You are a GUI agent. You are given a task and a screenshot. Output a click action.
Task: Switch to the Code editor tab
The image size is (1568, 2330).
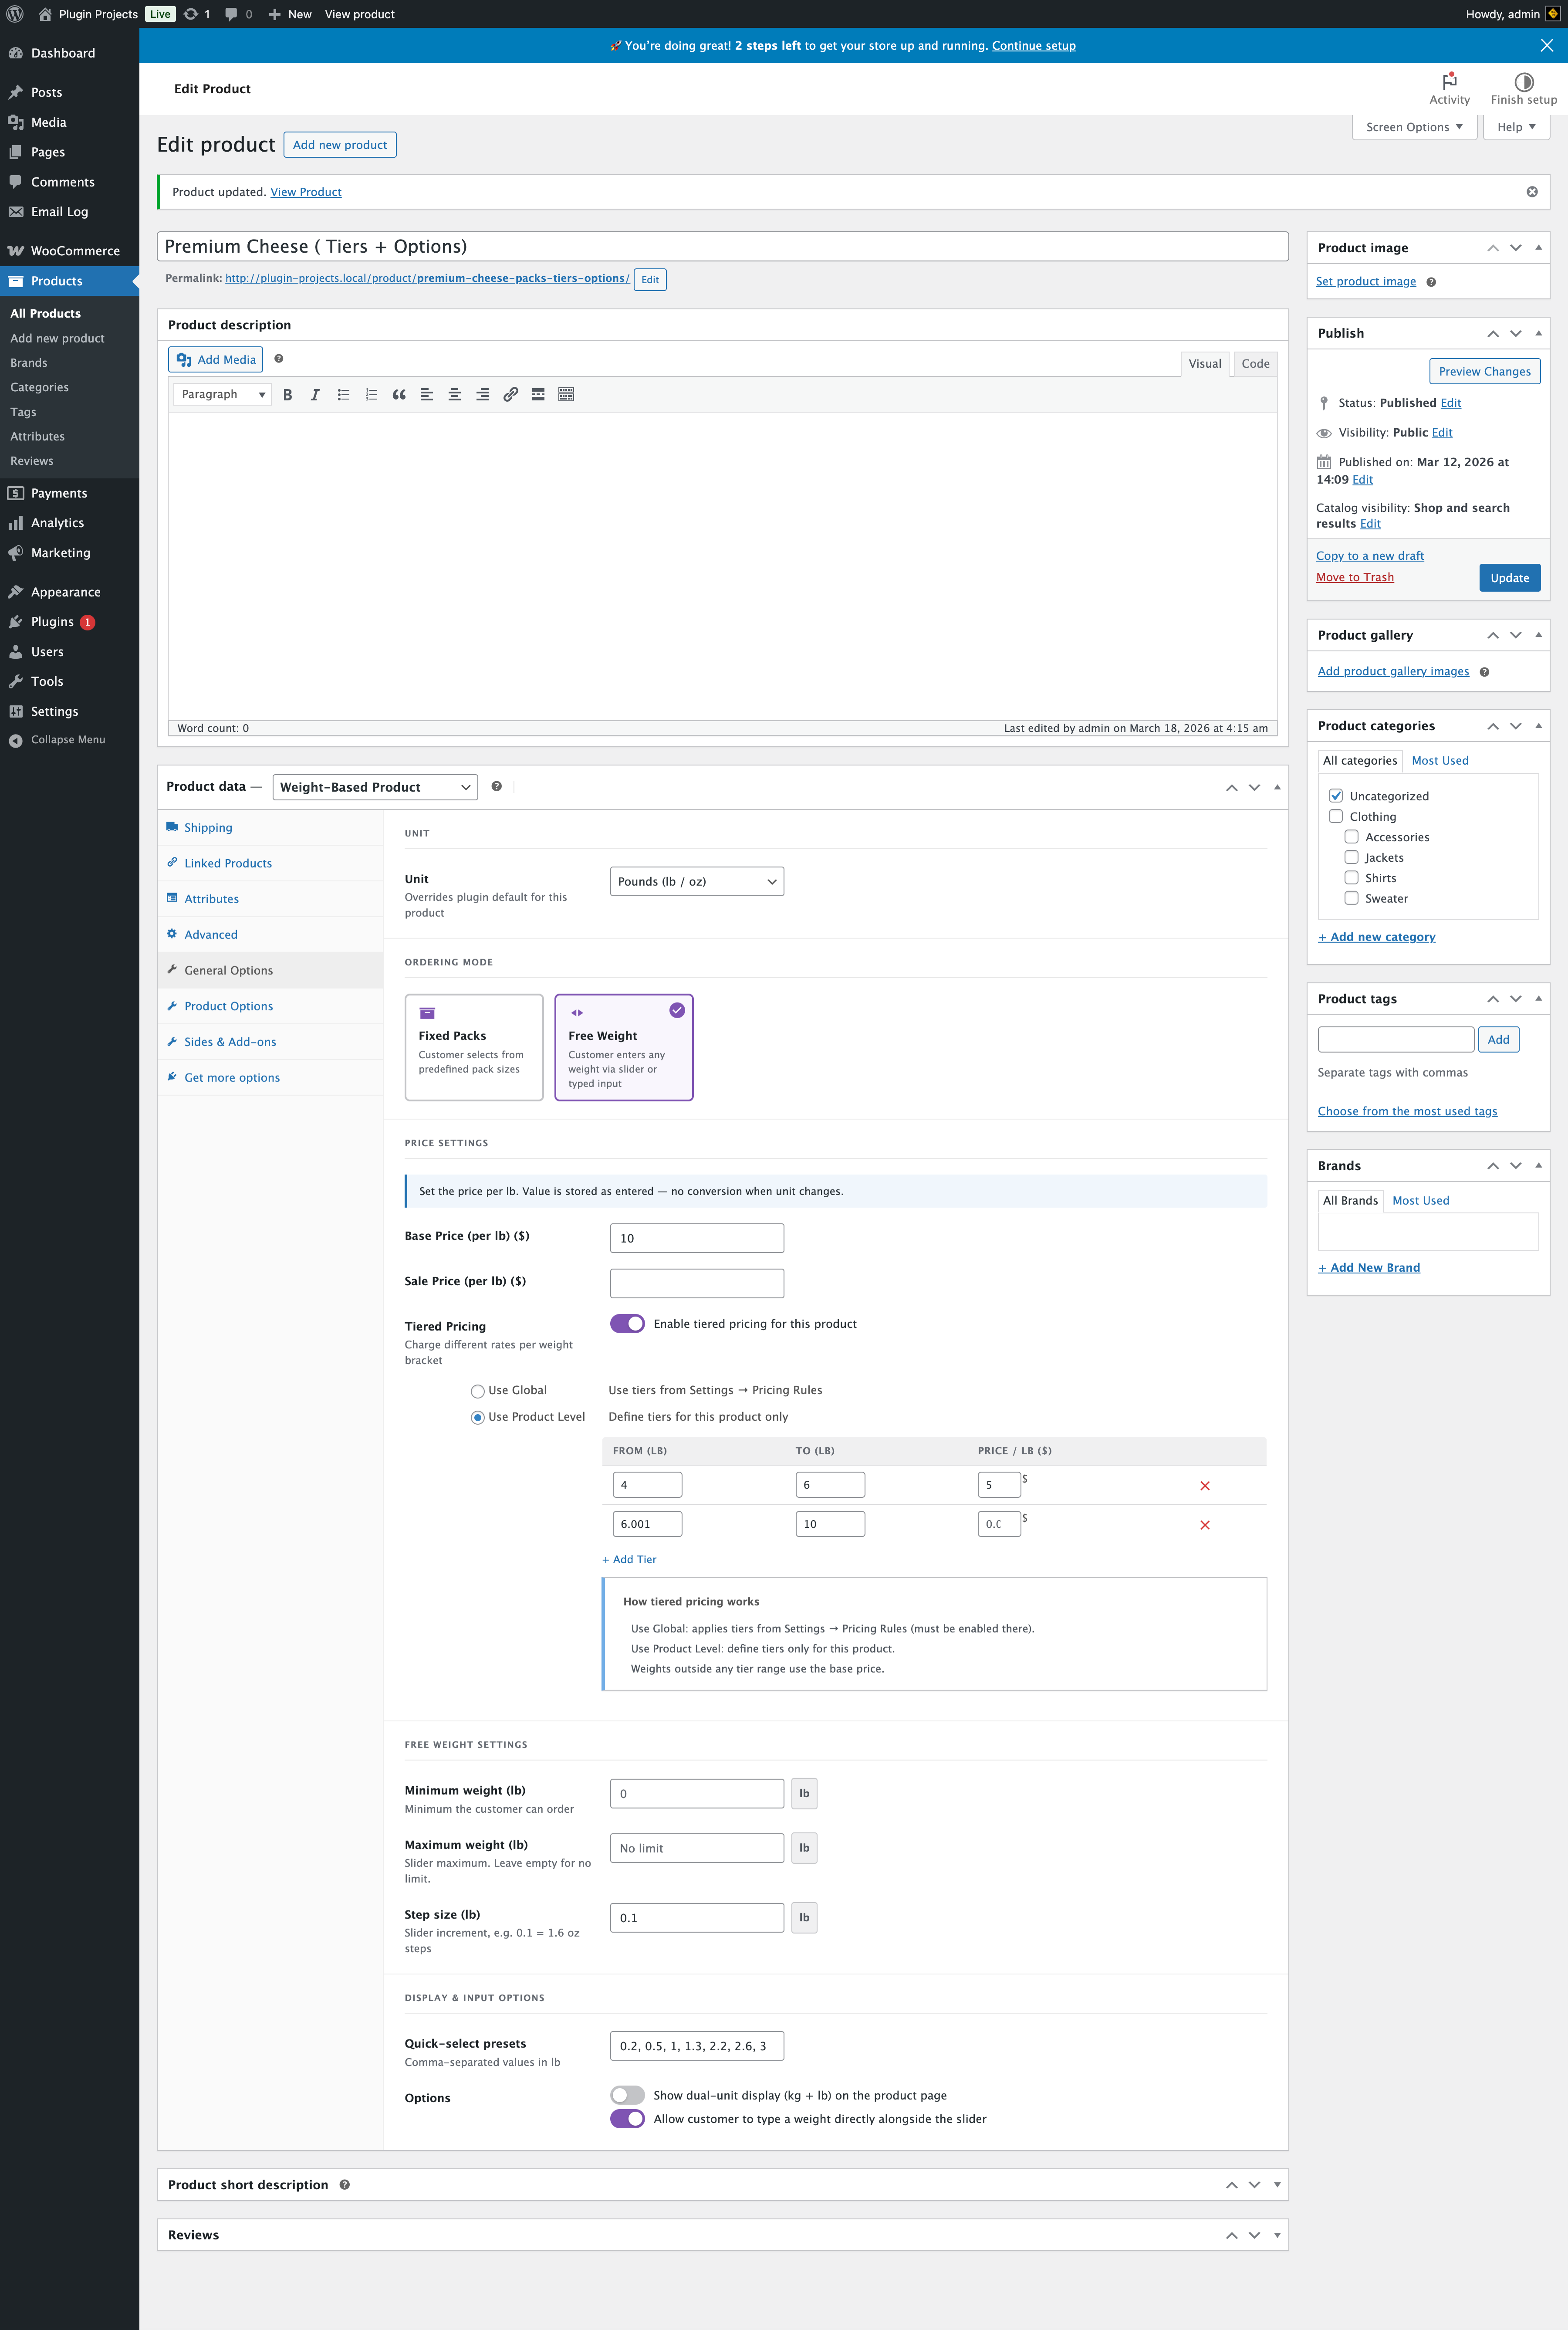click(1255, 363)
